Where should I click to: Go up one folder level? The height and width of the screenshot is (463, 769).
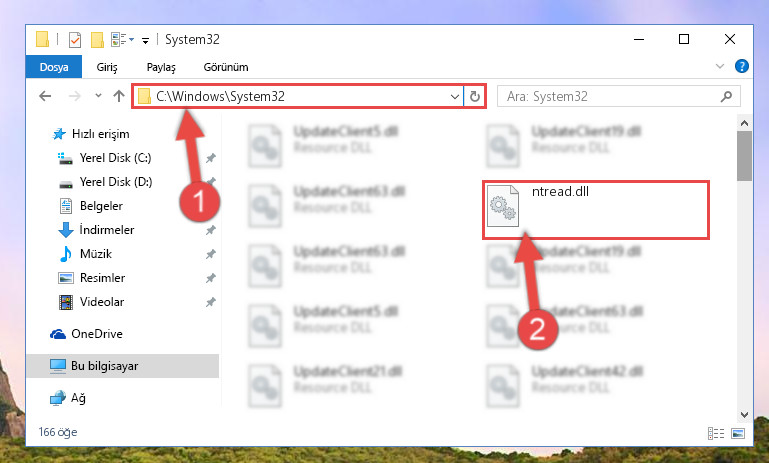[x=119, y=96]
